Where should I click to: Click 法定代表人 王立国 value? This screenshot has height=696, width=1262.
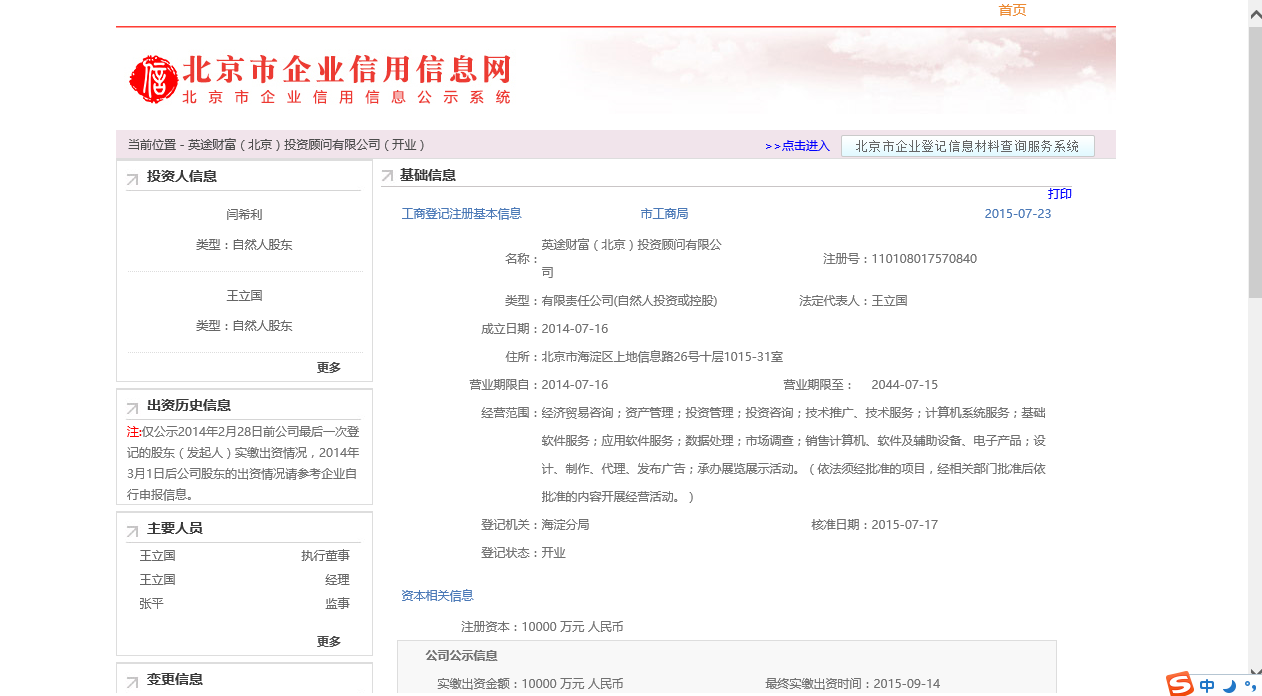[x=889, y=301]
